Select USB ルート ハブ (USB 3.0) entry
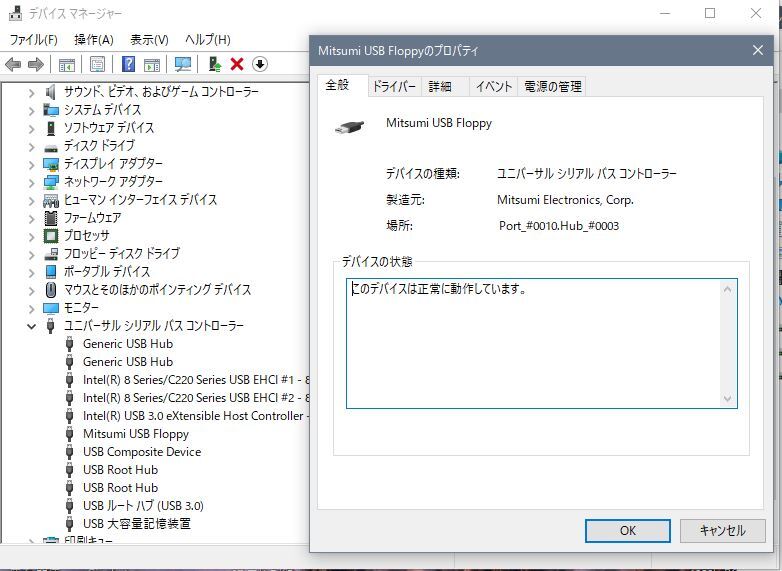Screen dimensions: 782x571 point(143,506)
